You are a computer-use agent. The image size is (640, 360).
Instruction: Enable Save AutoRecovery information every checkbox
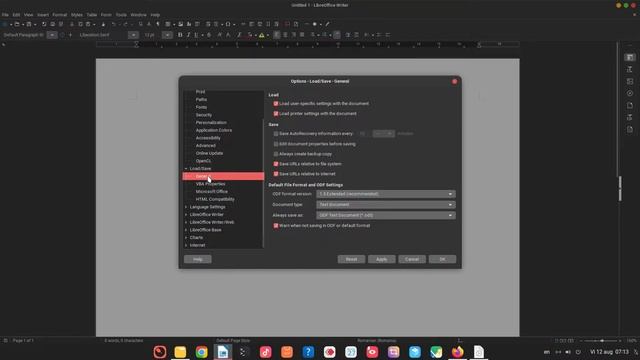click(x=276, y=133)
